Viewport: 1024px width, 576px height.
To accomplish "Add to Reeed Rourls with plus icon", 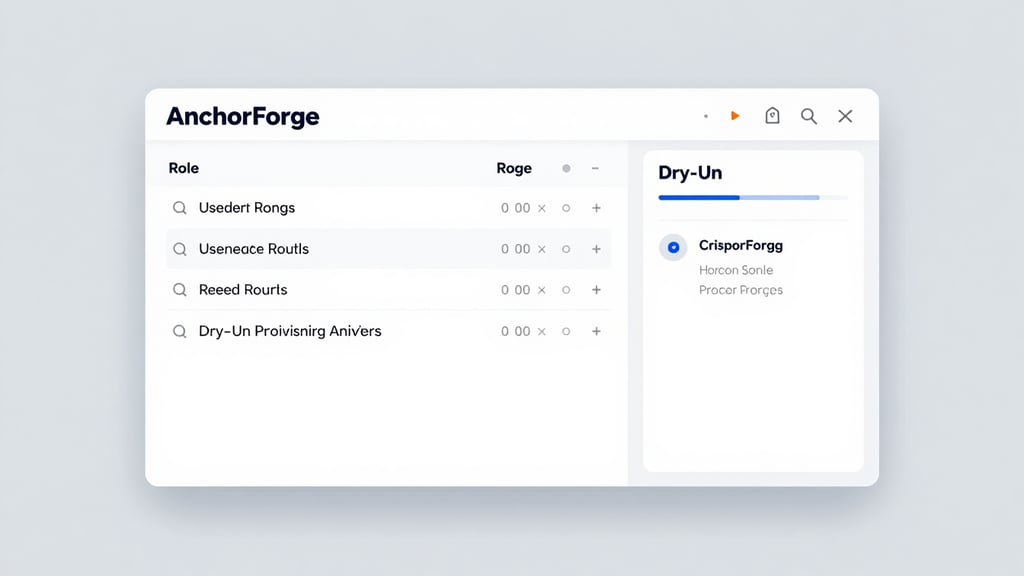I will [x=596, y=289].
